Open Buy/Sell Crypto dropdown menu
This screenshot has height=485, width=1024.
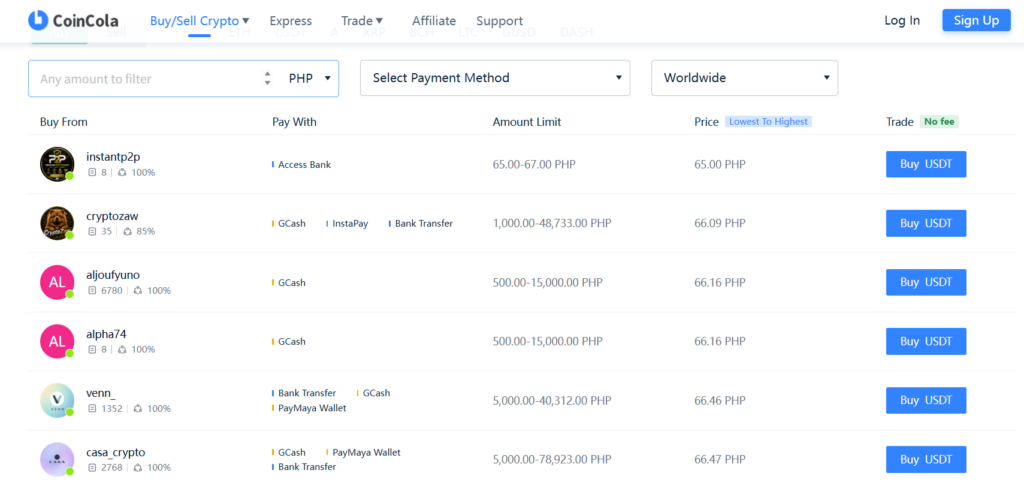click(x=199, y=21)
